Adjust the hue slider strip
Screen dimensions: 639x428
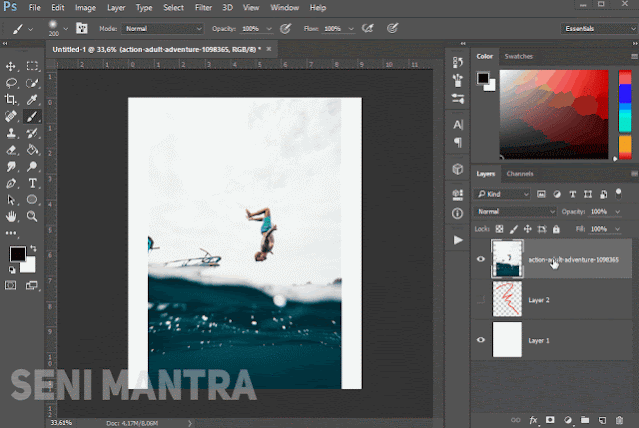tap(625, 115)
